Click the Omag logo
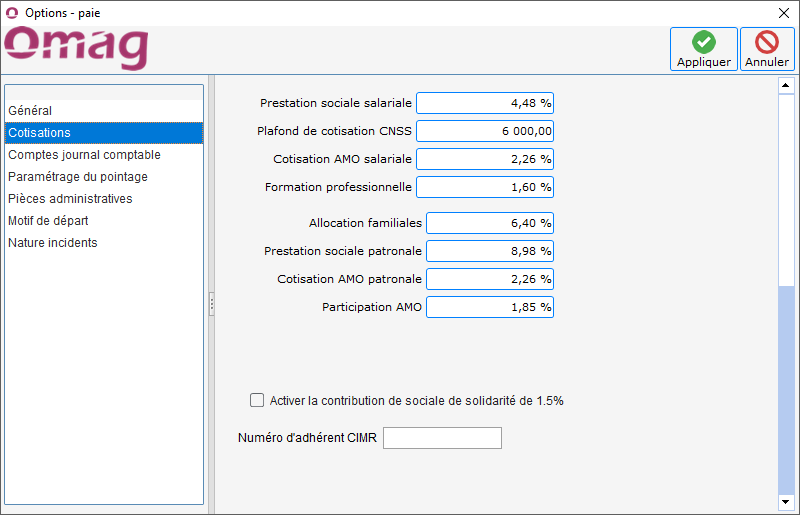Image resolution: width=800 pixels, height=515 pixels. point(77,48)
